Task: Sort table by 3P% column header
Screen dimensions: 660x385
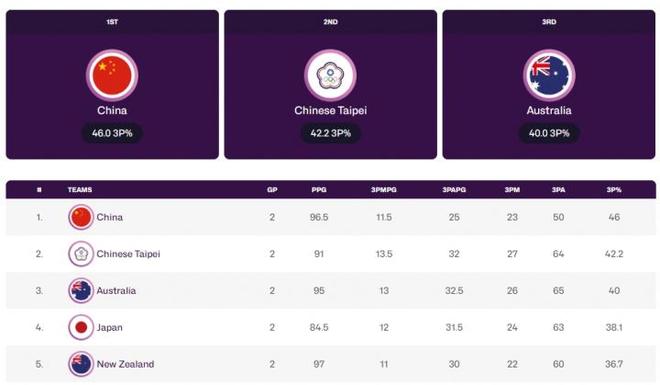Action: 614,190
